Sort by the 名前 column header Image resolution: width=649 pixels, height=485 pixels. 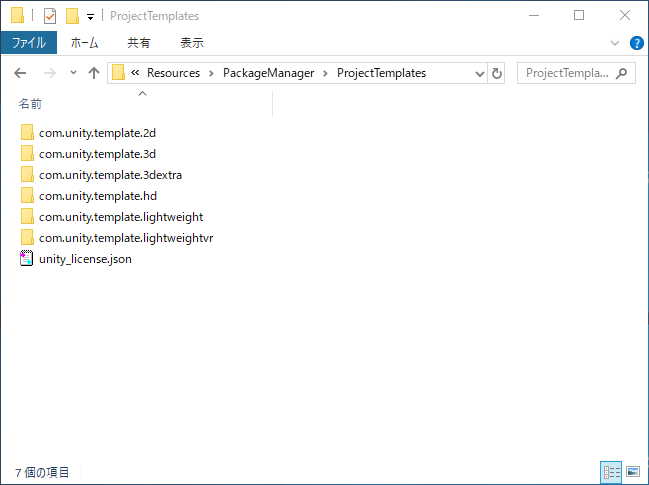click(30, 104)
